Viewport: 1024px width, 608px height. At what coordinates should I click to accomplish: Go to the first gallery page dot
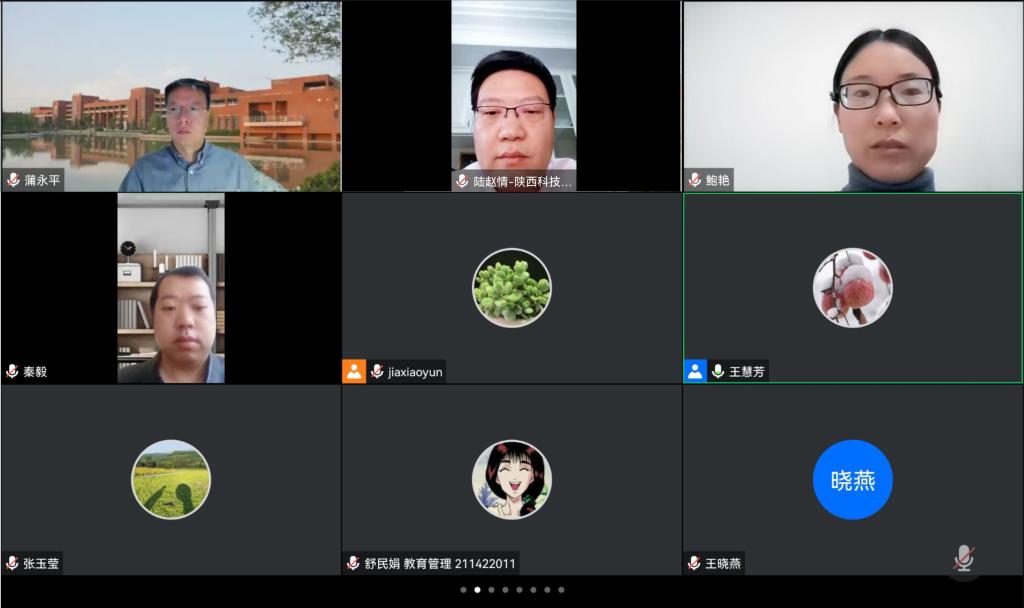pos(463,590)
